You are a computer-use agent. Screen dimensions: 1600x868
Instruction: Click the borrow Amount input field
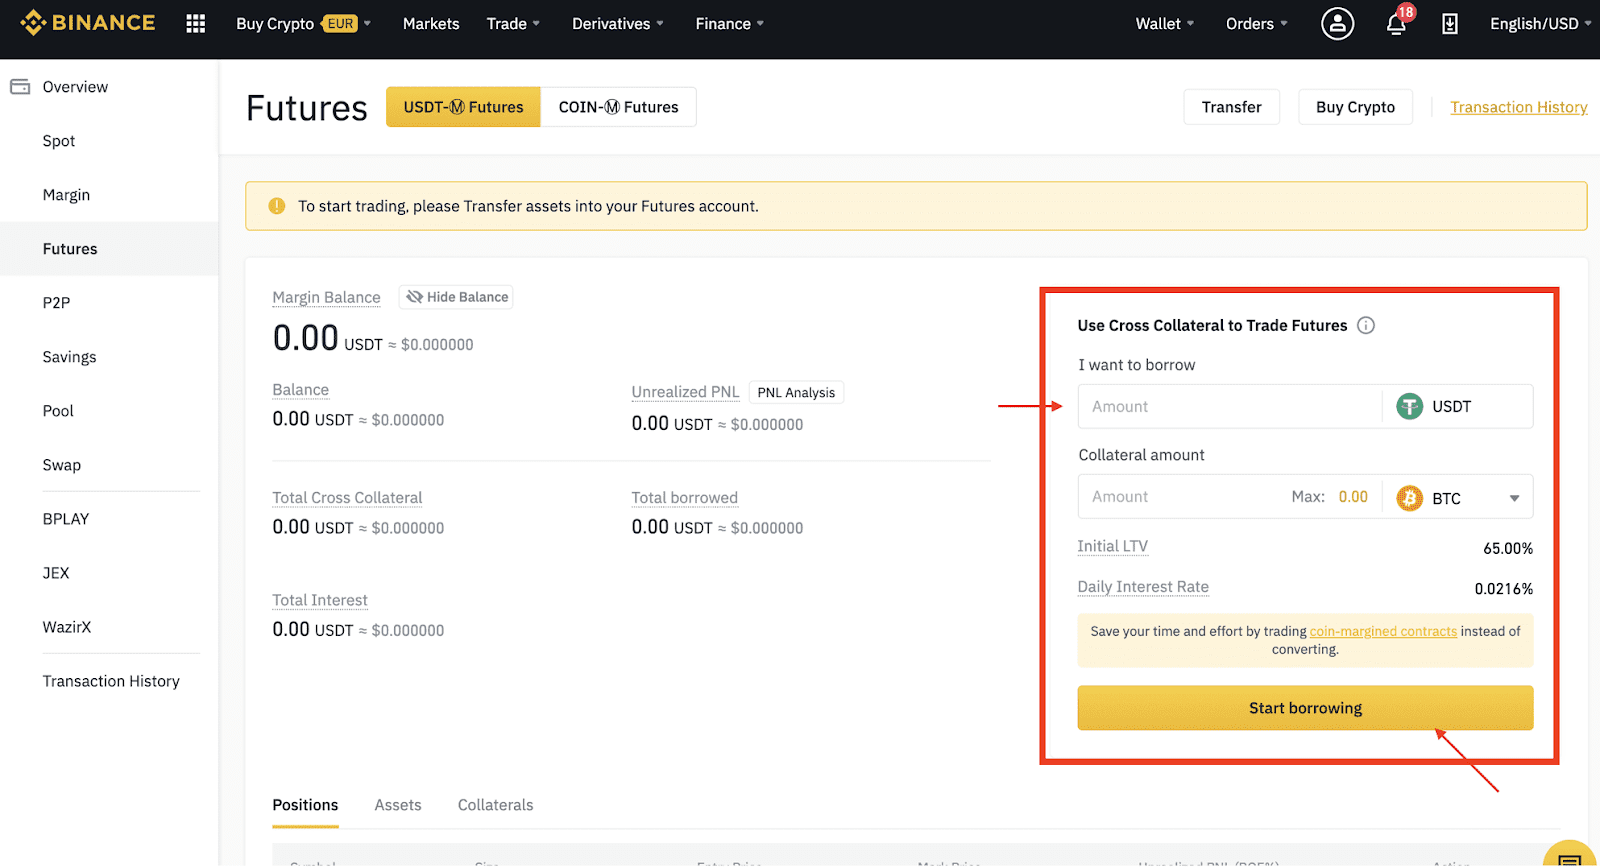[x=1230, y=406]
